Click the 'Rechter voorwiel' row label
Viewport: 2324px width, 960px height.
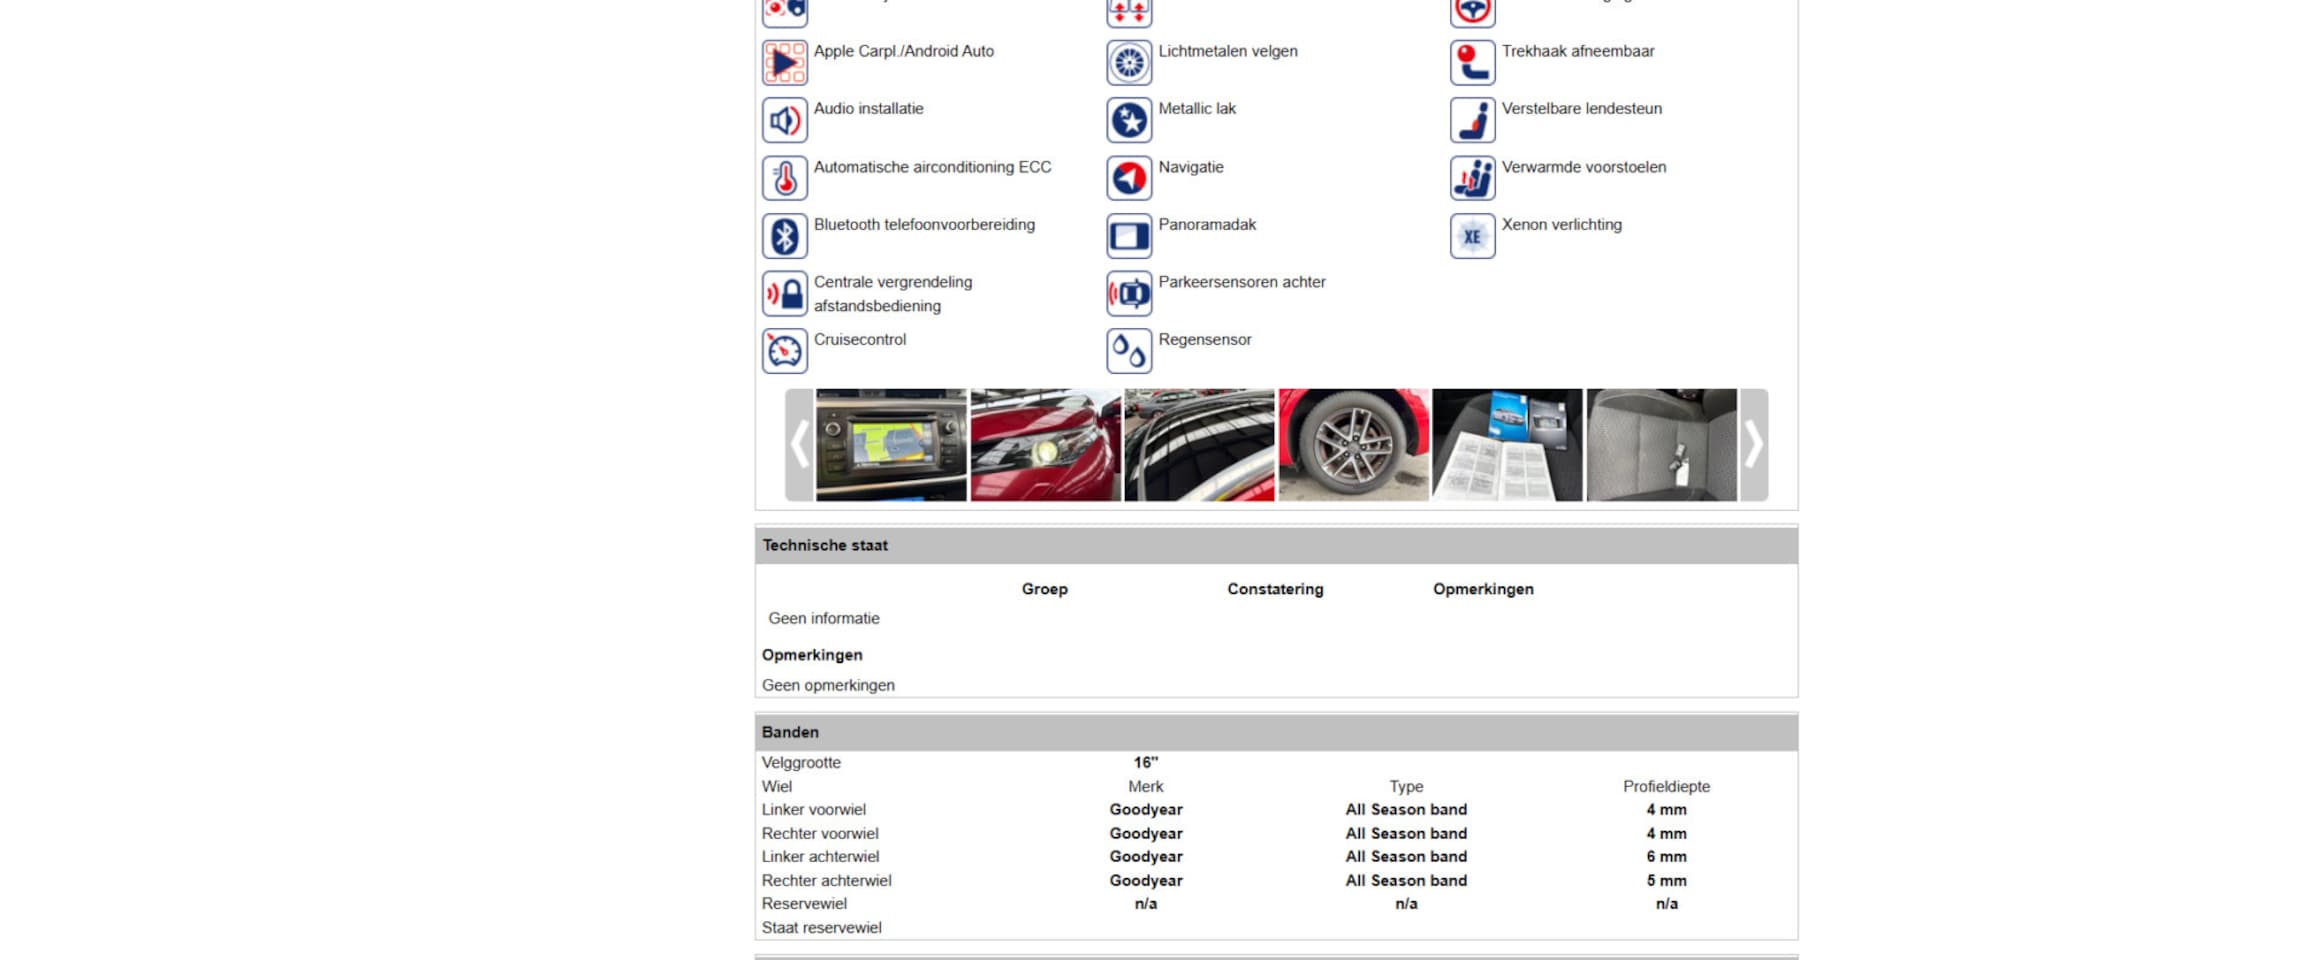point(820,833)
